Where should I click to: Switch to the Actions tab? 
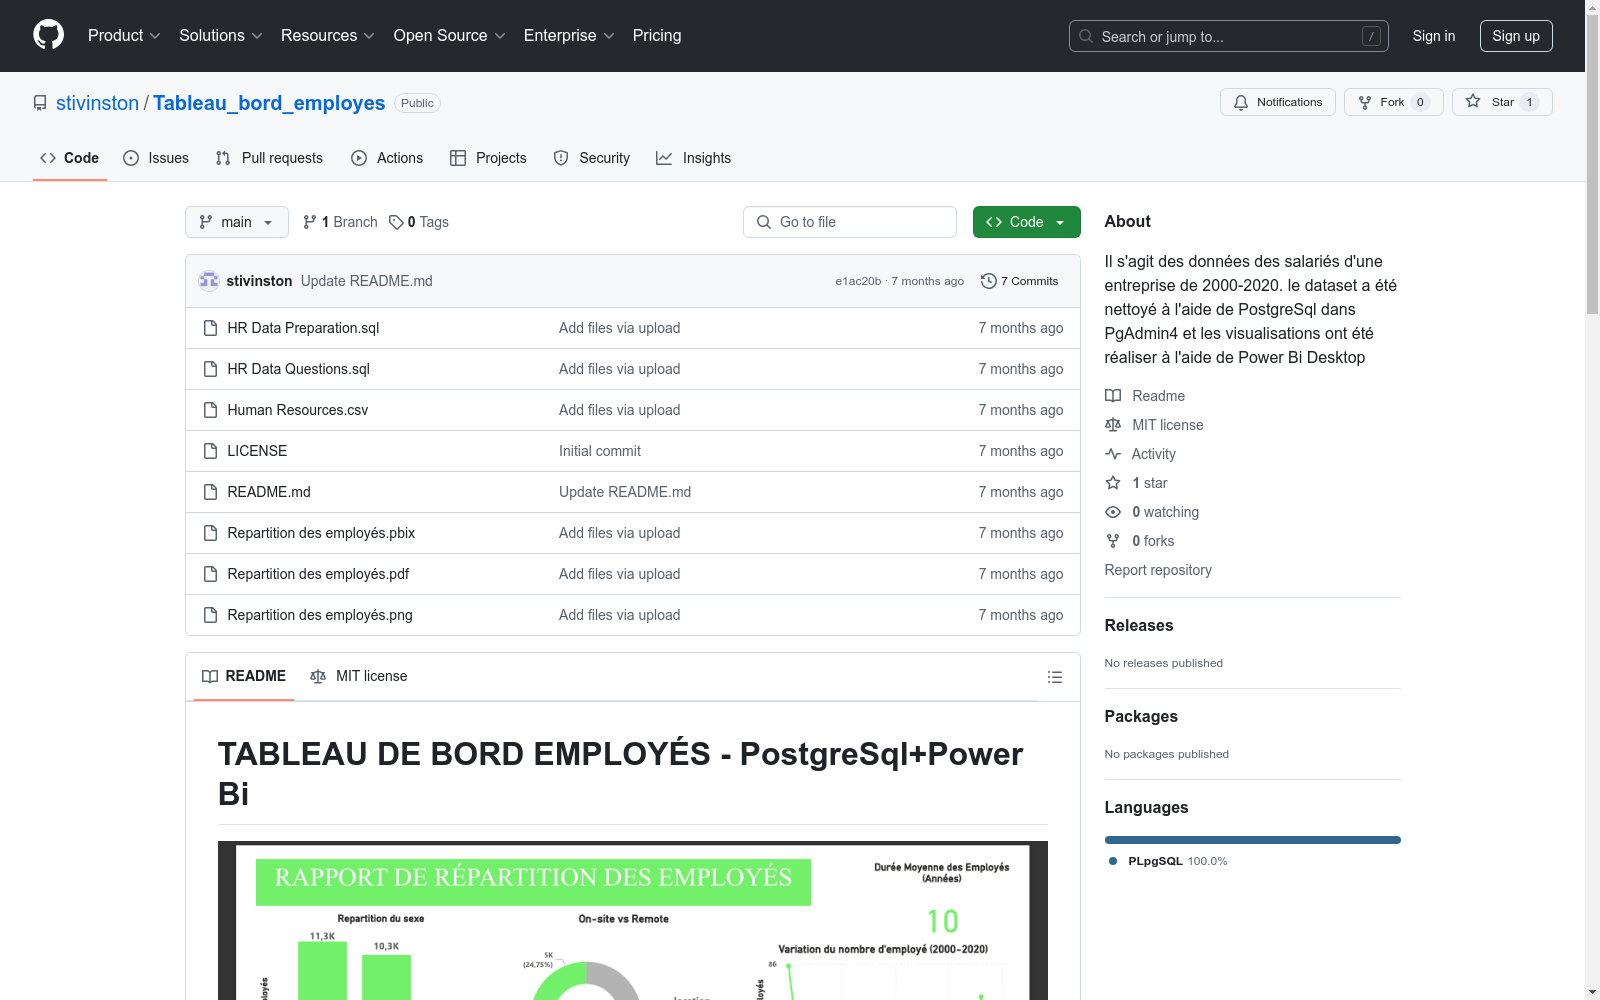pyautogui.click(x=387, y=158)
